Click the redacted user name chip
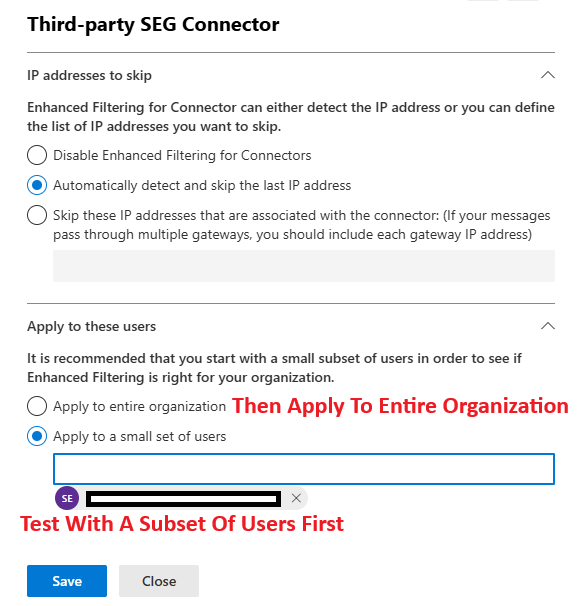 184,499
